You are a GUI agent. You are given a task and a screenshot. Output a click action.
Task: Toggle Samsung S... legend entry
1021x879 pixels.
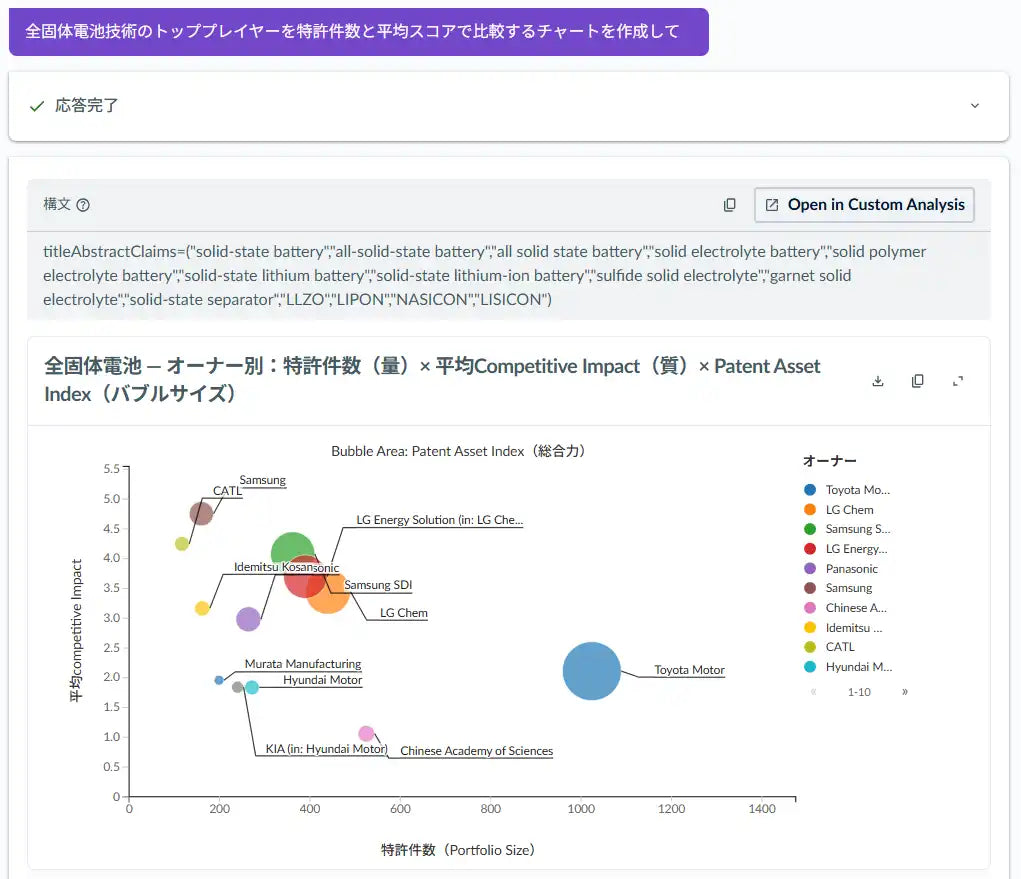(847, 529)
